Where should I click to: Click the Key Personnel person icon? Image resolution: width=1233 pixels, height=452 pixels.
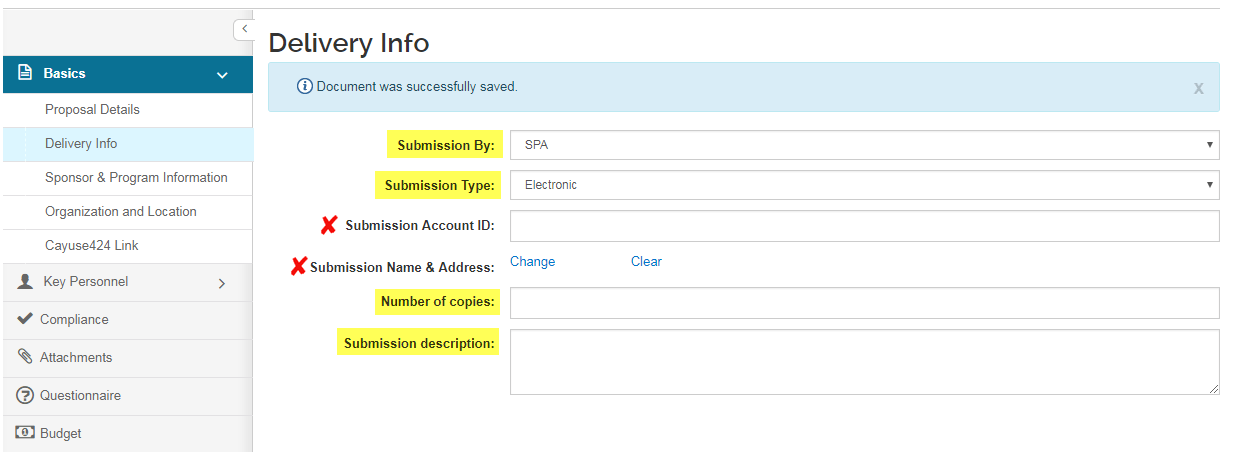point(26,282)
